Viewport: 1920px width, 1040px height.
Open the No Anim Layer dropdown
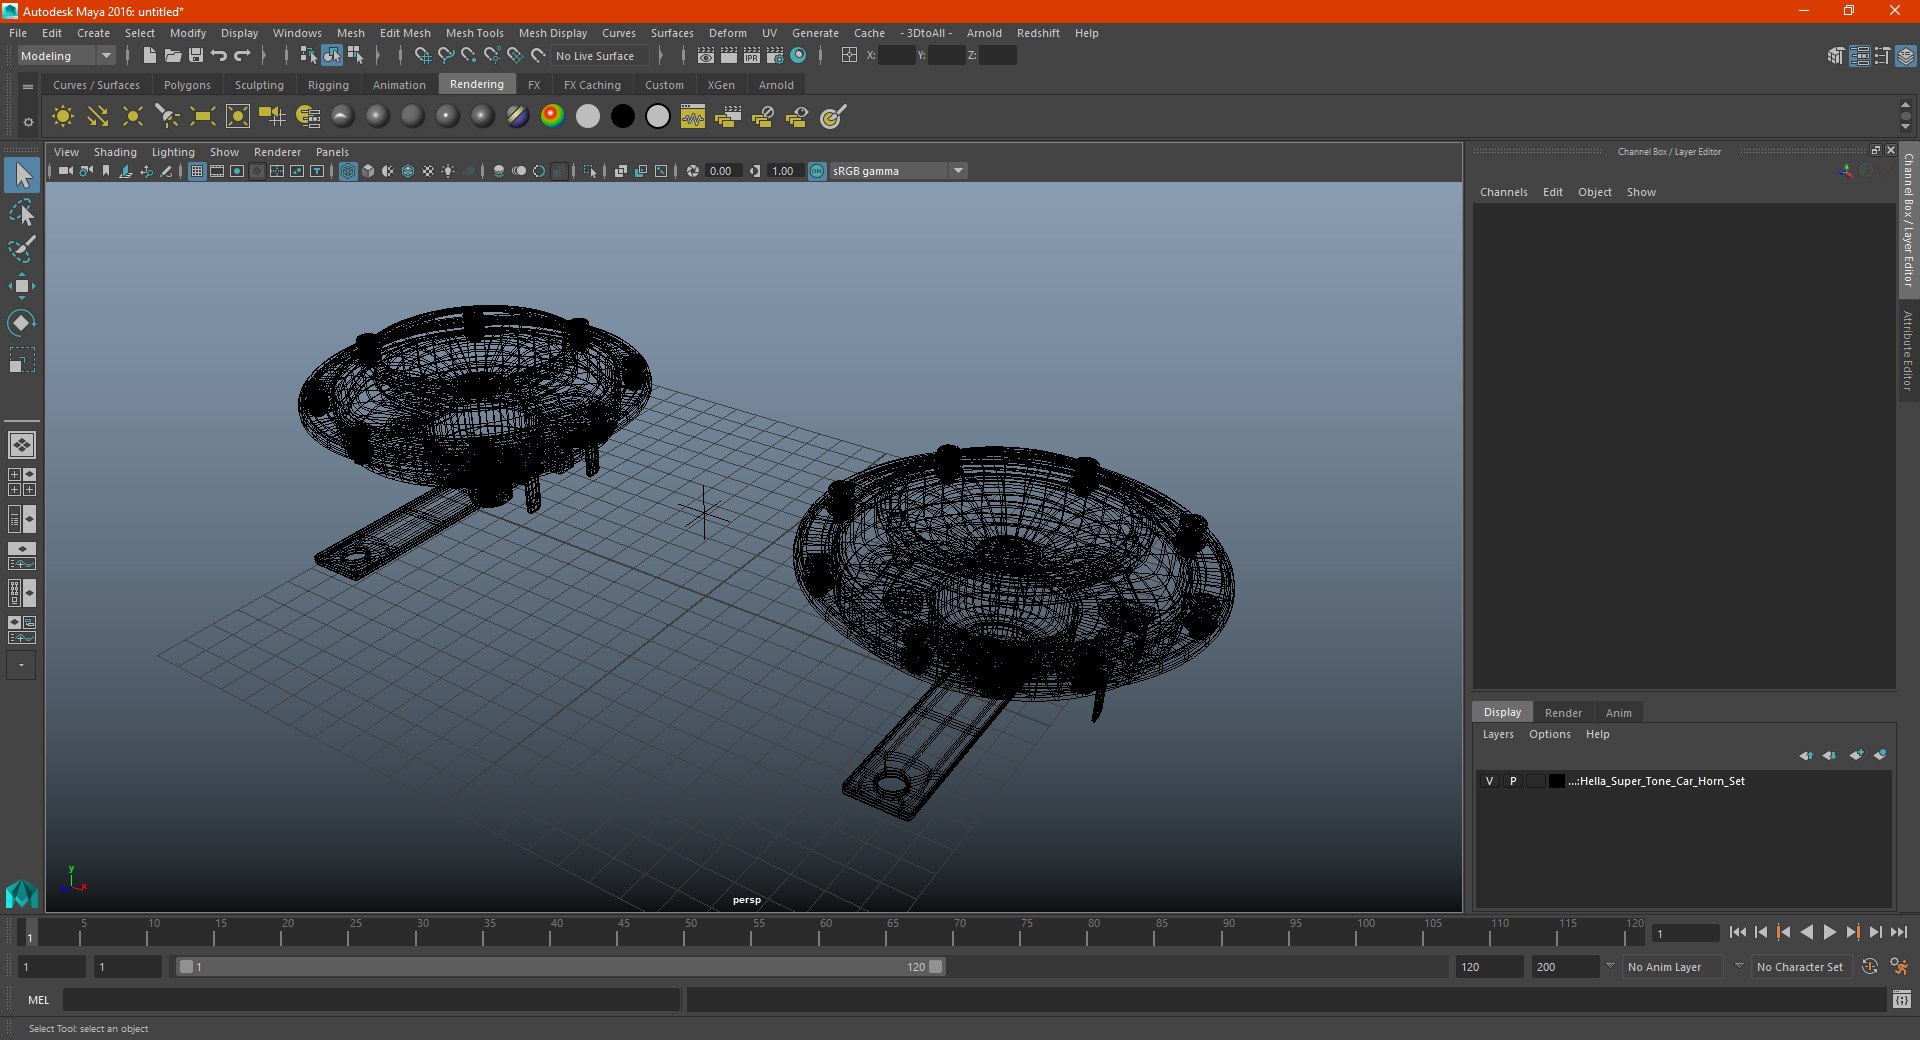coord(1674,967)
